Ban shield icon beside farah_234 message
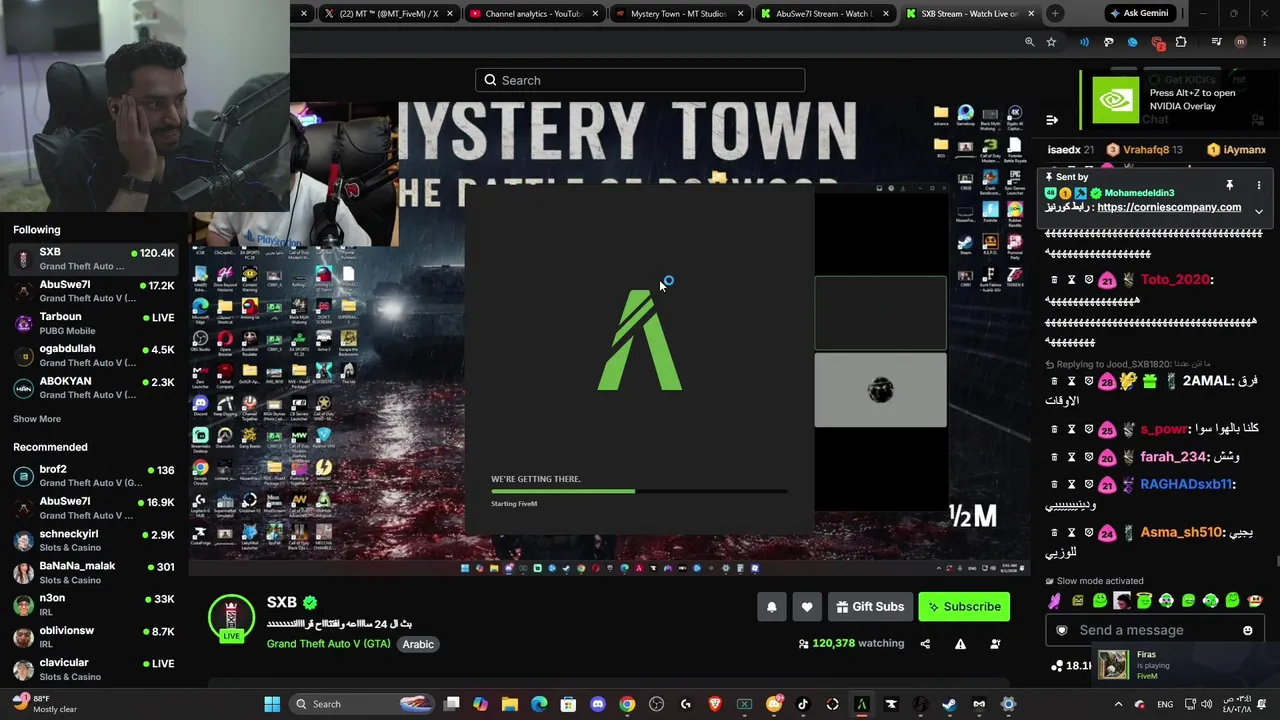The height and width of the screenshot is (720, 1280). point(1089,458)
